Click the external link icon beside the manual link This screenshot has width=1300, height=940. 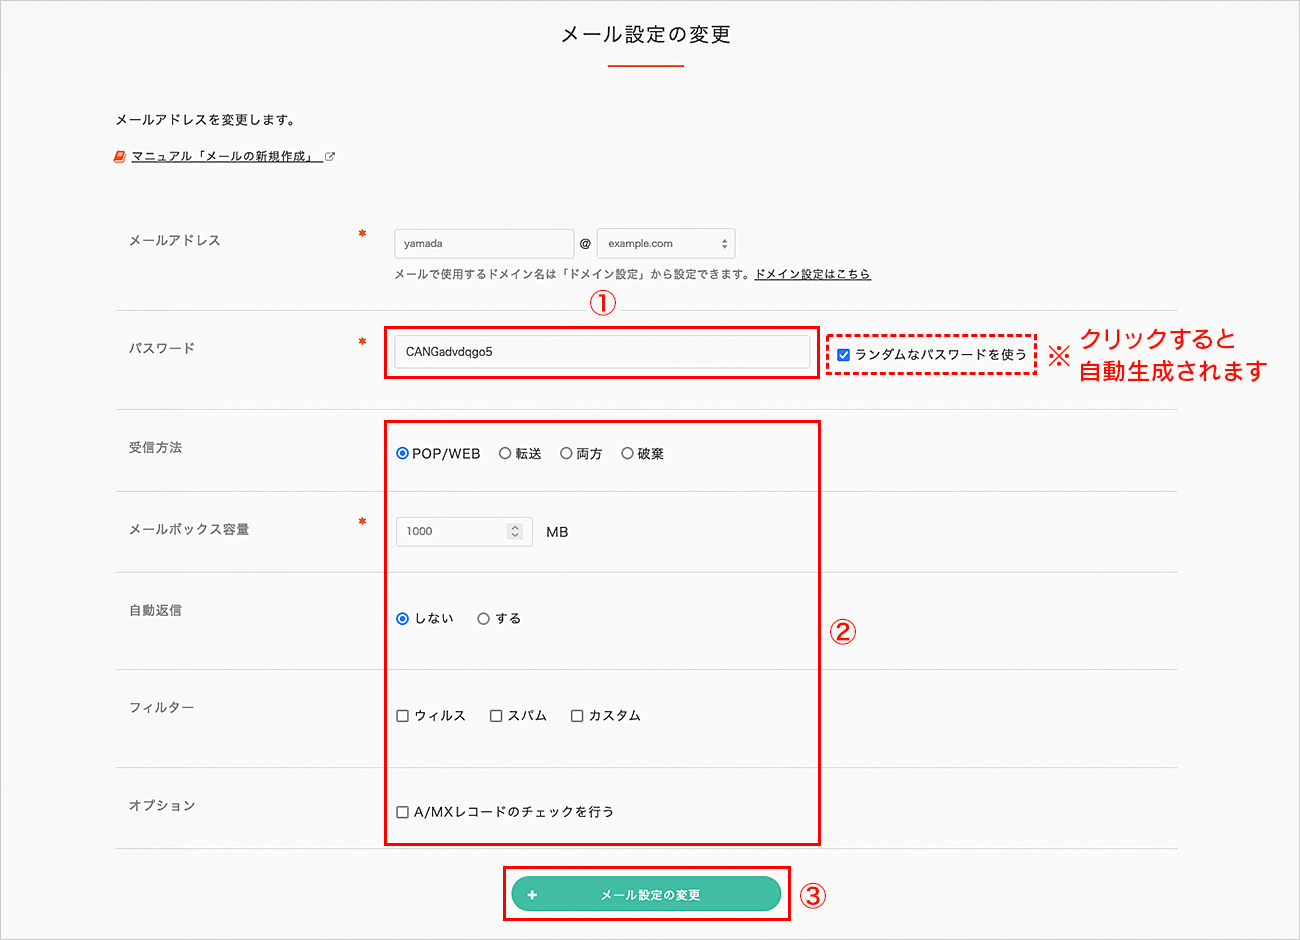[x=330, y=157]
